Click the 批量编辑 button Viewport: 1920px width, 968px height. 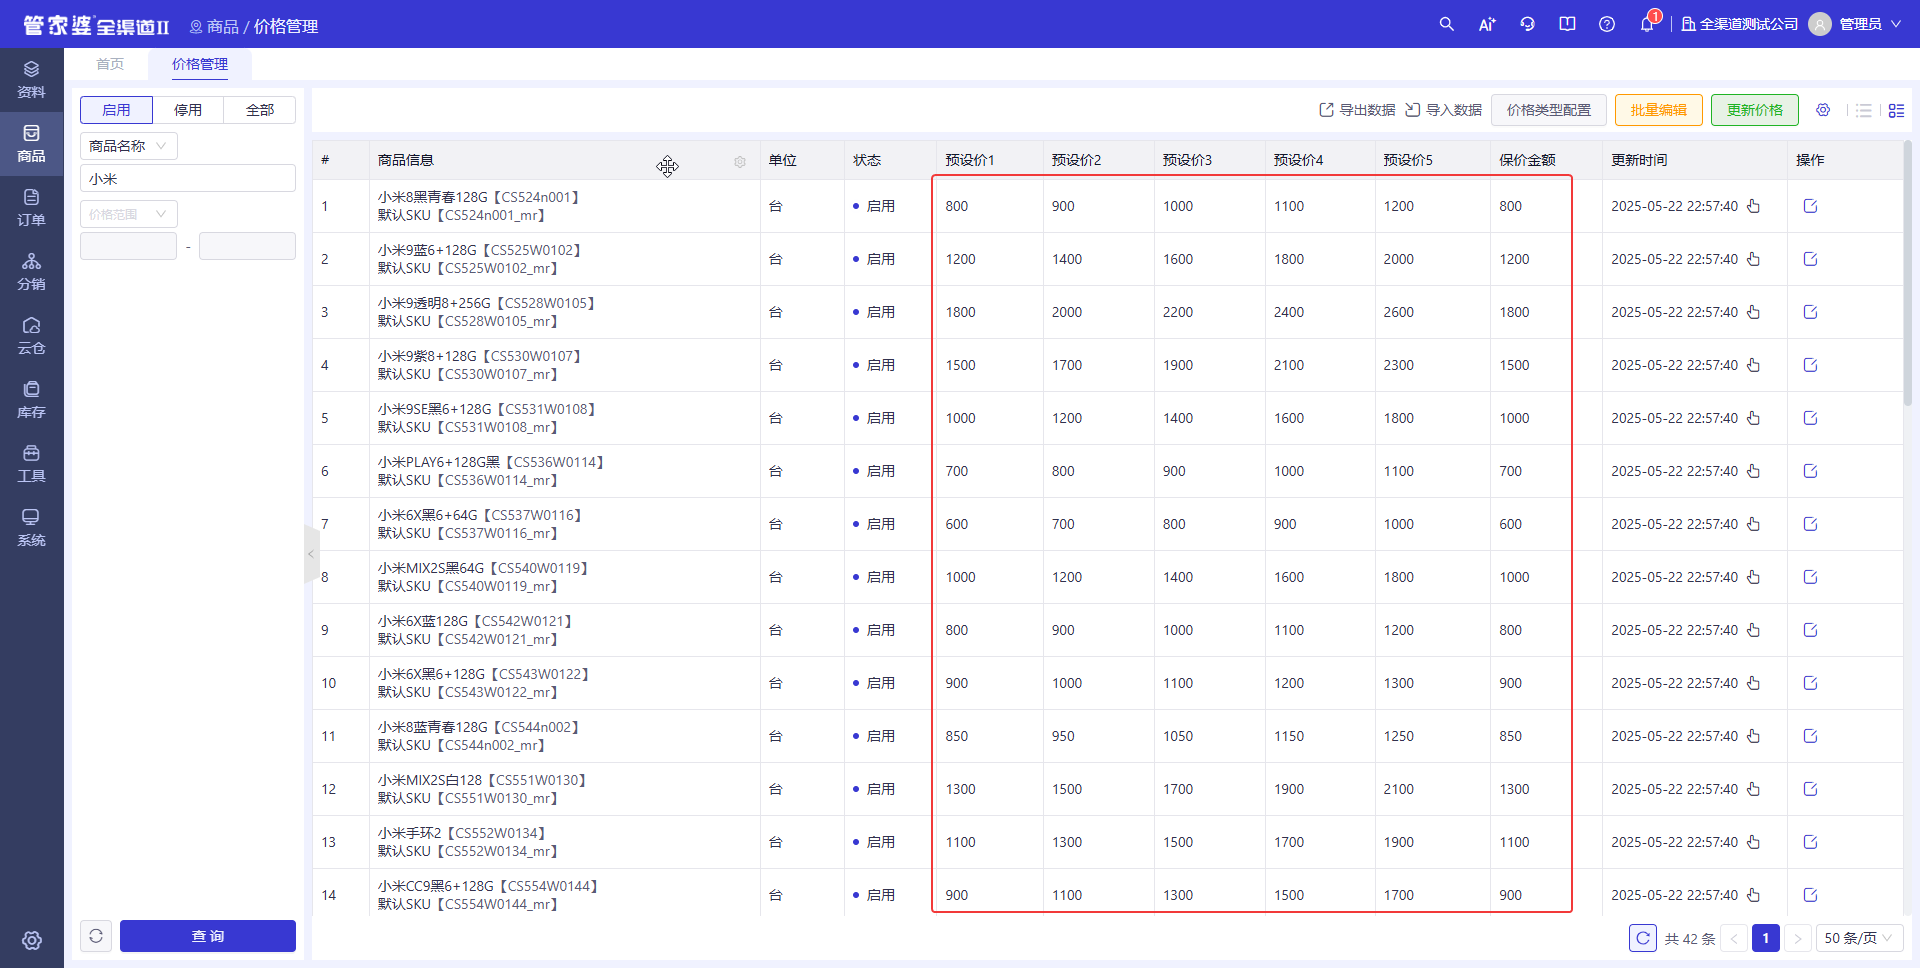(x=1659, y=110)
